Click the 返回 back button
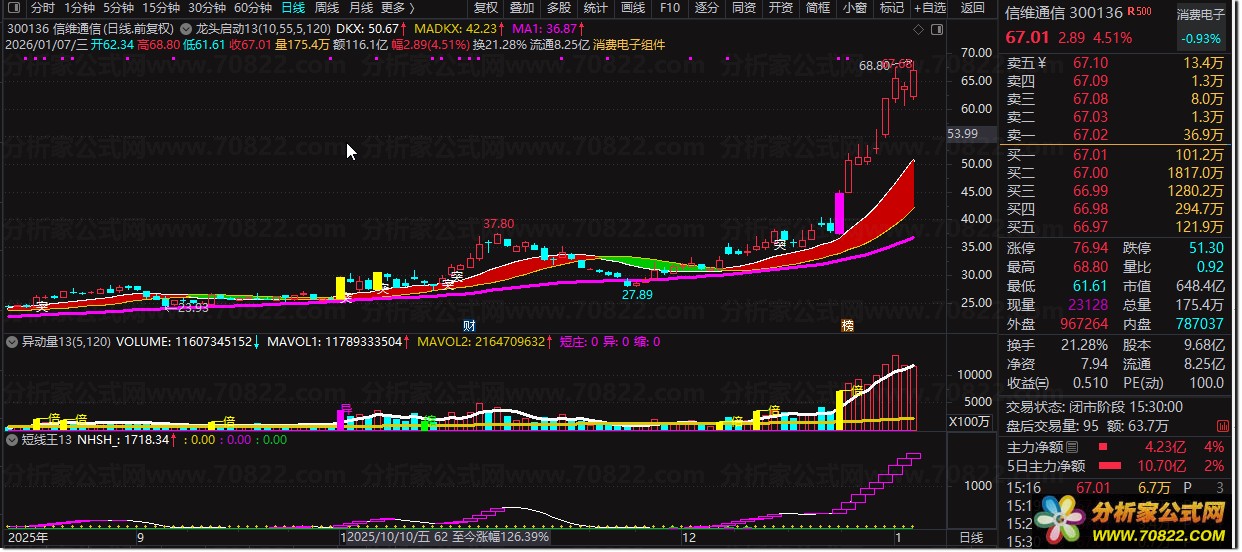This screenshot has width=1242, height=552. [972, 8]
